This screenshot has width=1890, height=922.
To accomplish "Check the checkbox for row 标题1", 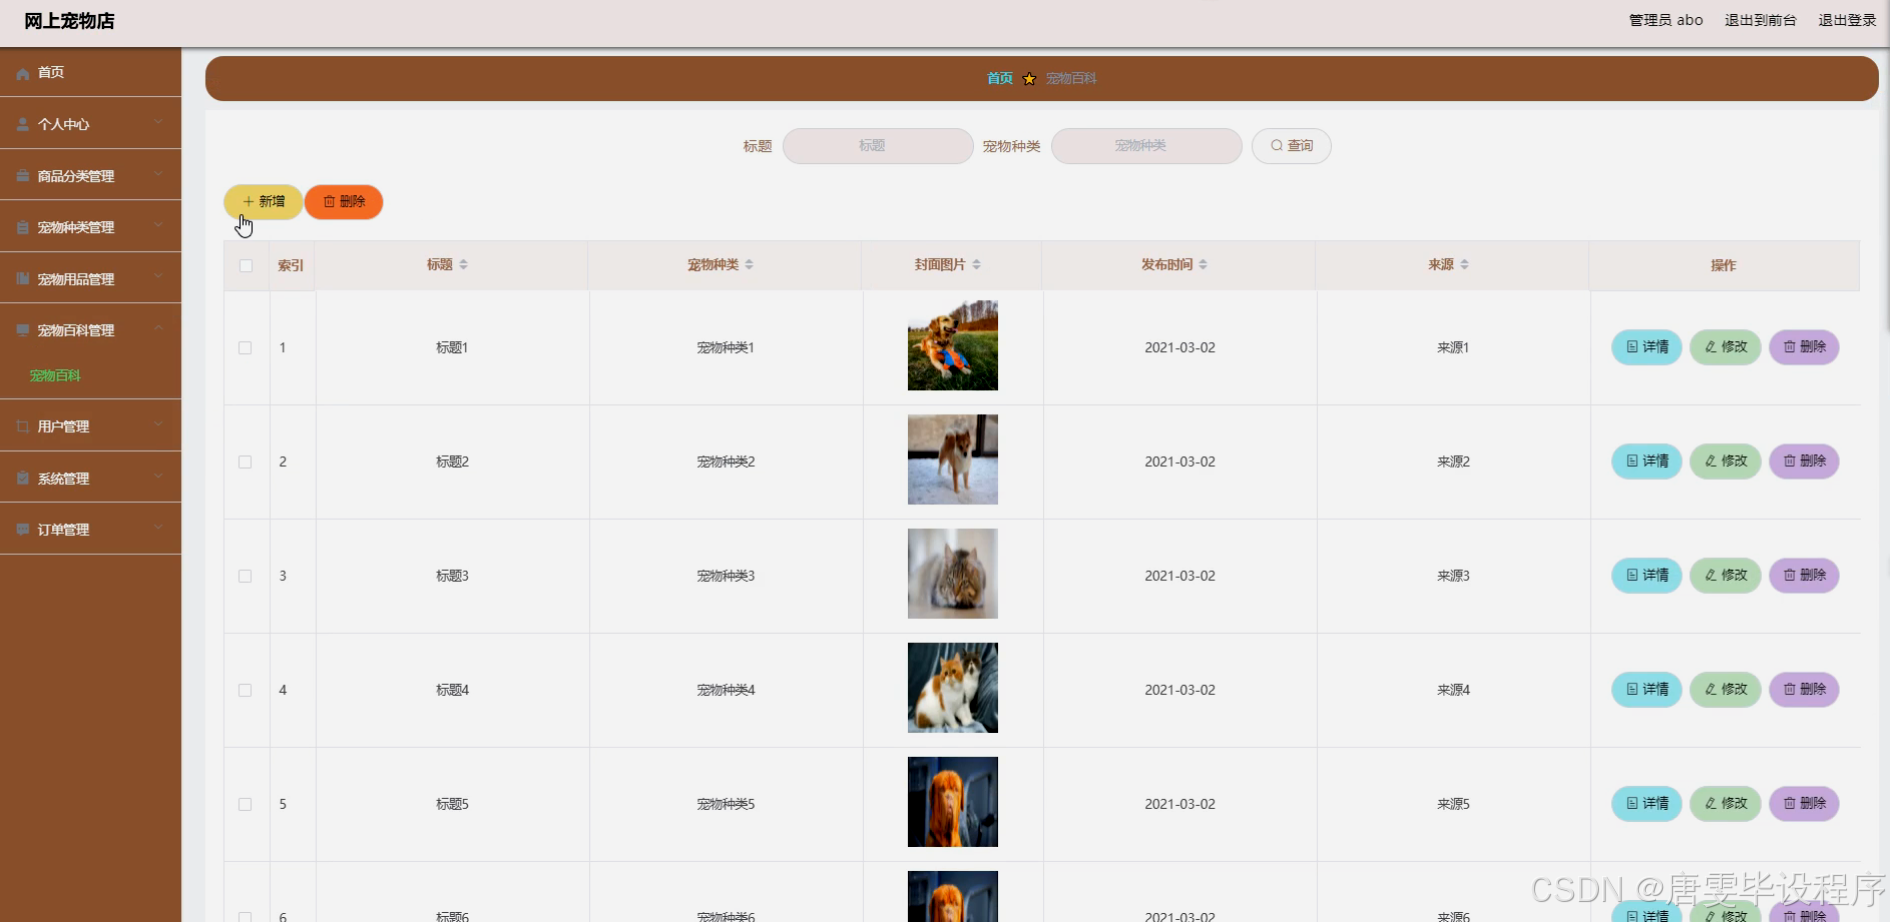I will coord(245,348).
